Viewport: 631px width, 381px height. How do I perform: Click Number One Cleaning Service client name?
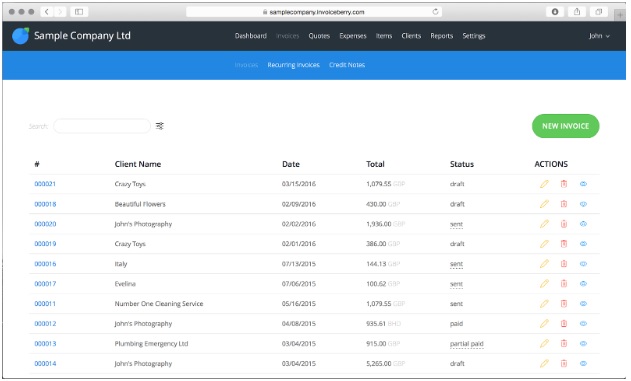point(159,304)
